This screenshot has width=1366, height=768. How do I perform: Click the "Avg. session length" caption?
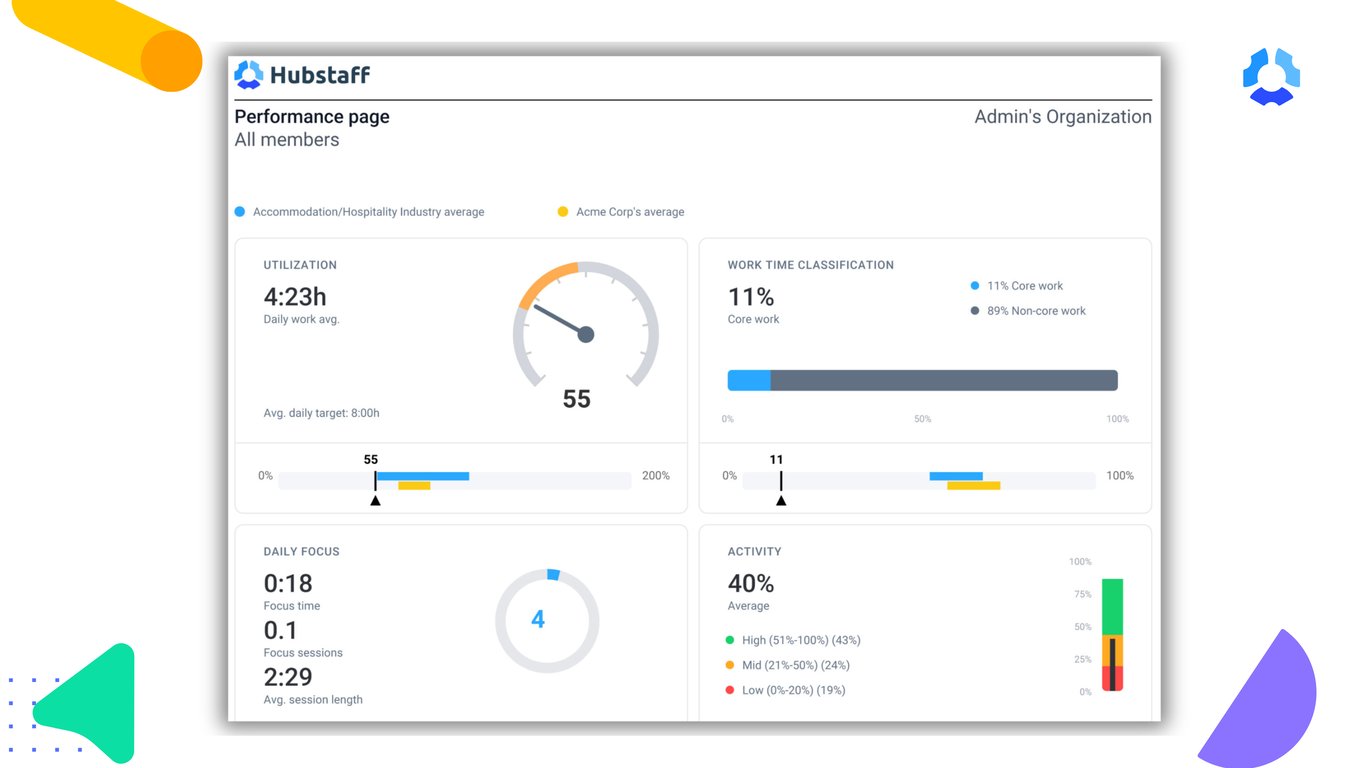coord(313,700)
